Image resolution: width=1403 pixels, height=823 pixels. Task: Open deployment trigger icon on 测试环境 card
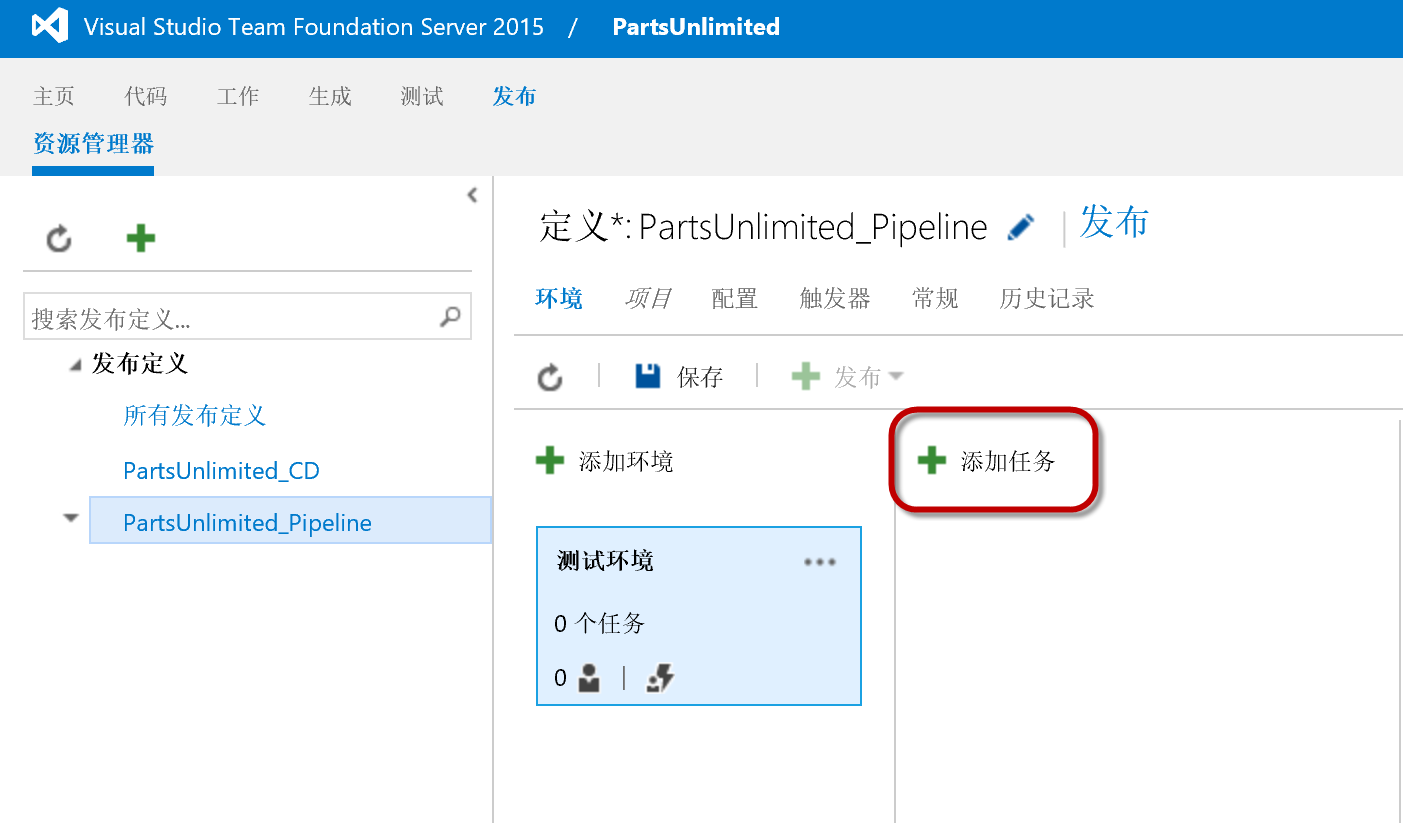pos(660,679)
